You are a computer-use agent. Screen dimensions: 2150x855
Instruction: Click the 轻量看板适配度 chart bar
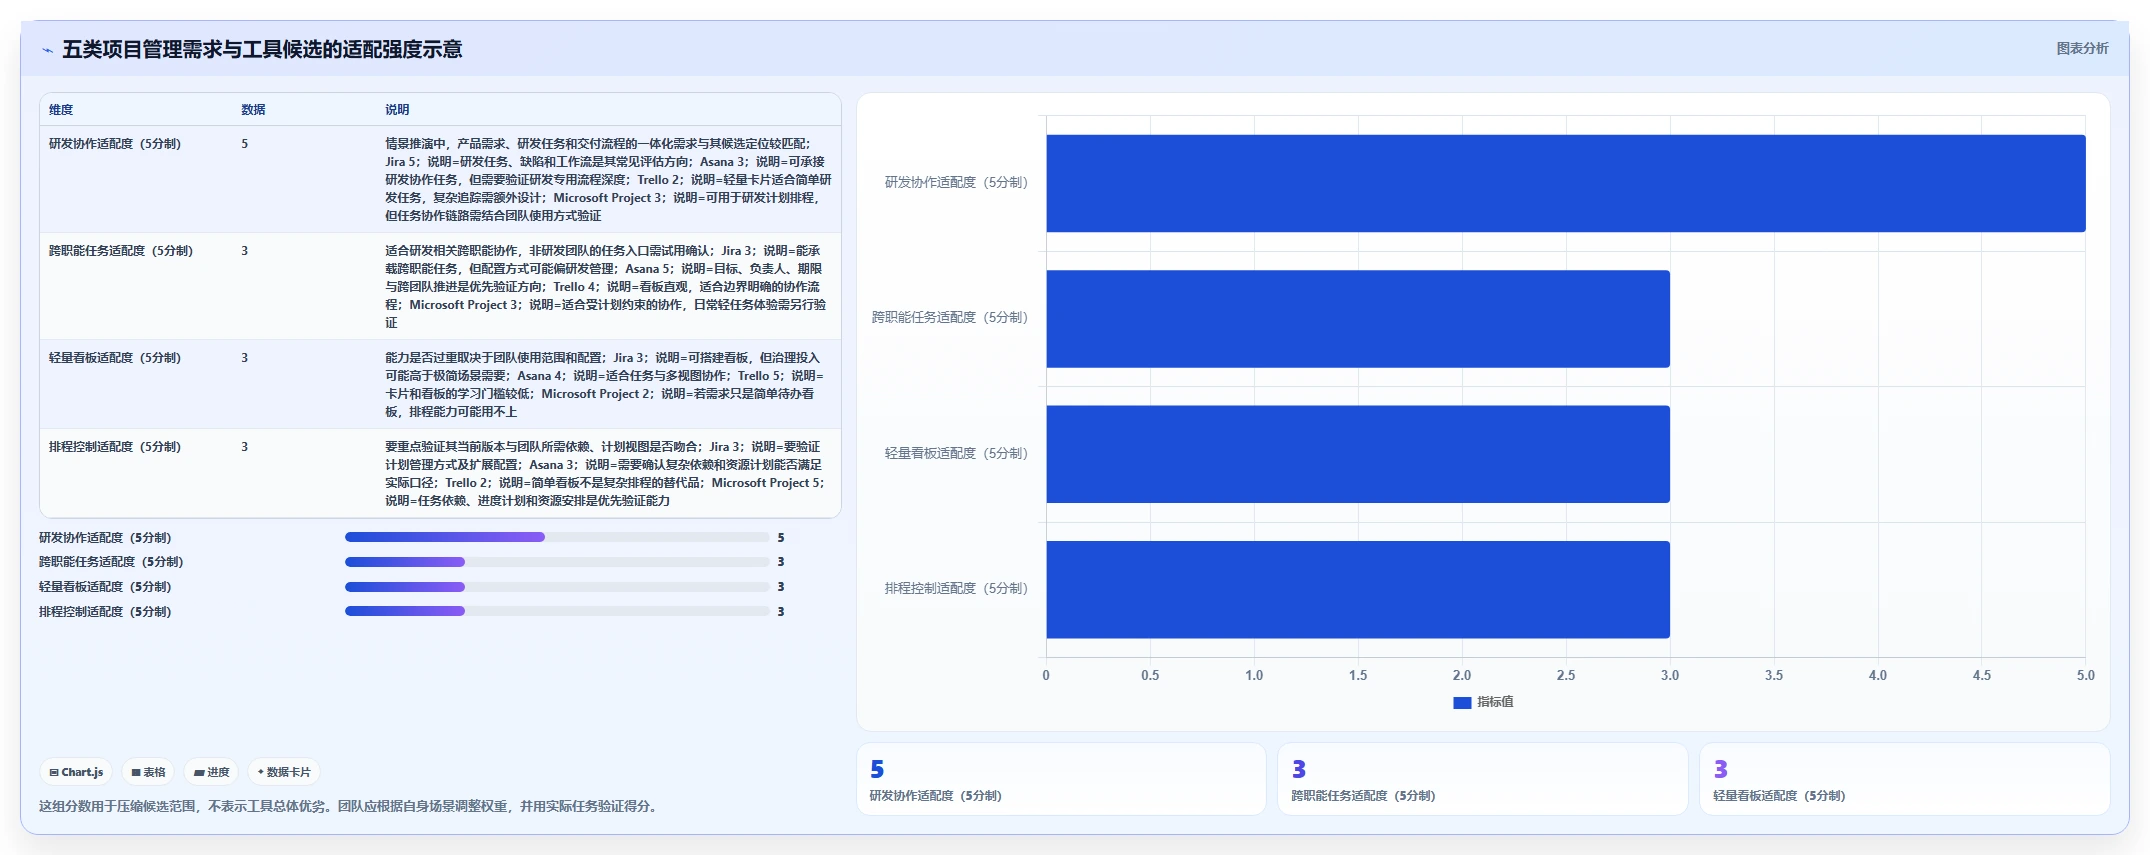1358,454
